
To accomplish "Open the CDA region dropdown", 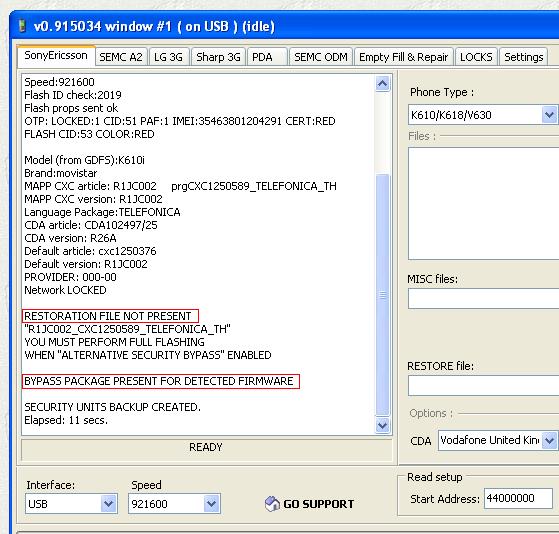I will tap(549, 440).
